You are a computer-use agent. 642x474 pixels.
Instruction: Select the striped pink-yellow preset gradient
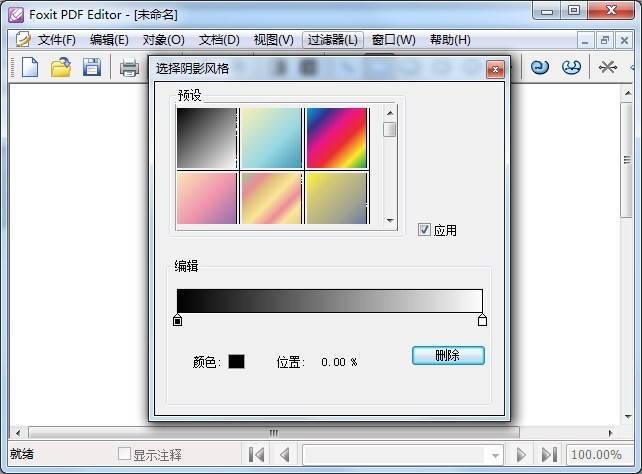click(x=271, y=198)
